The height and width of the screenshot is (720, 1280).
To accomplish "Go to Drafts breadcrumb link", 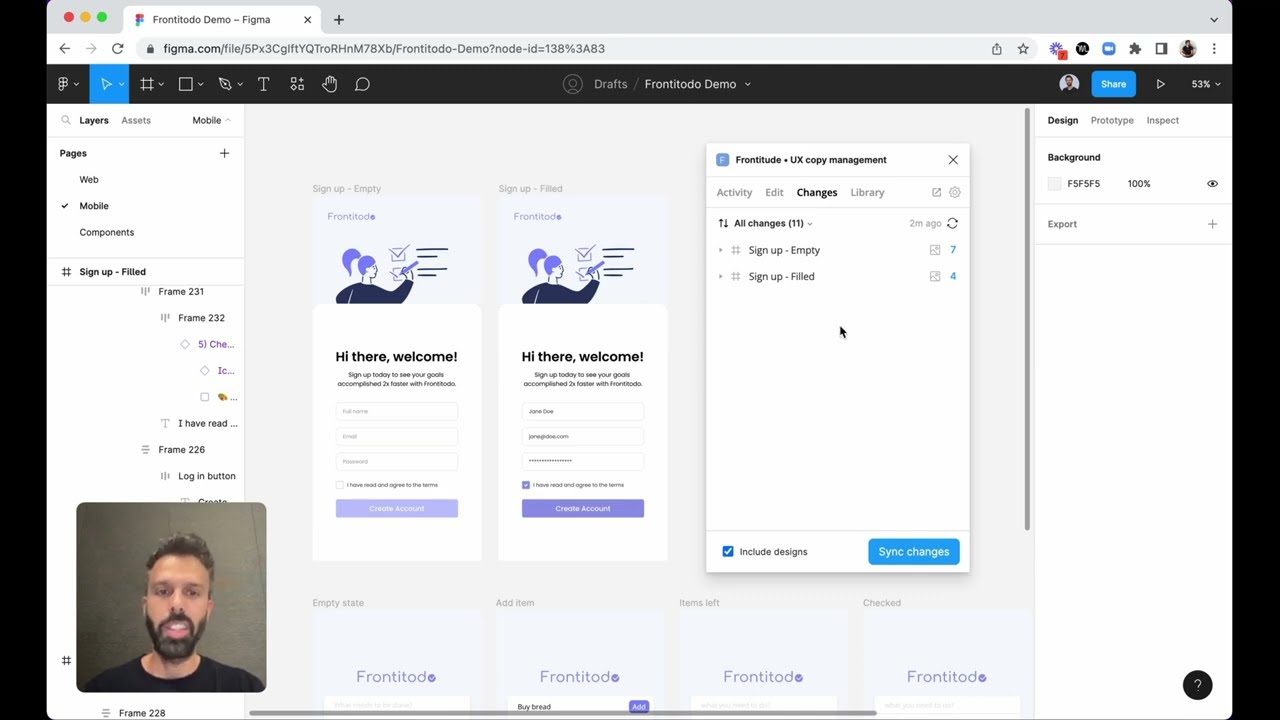I will [x=610, y=84].
